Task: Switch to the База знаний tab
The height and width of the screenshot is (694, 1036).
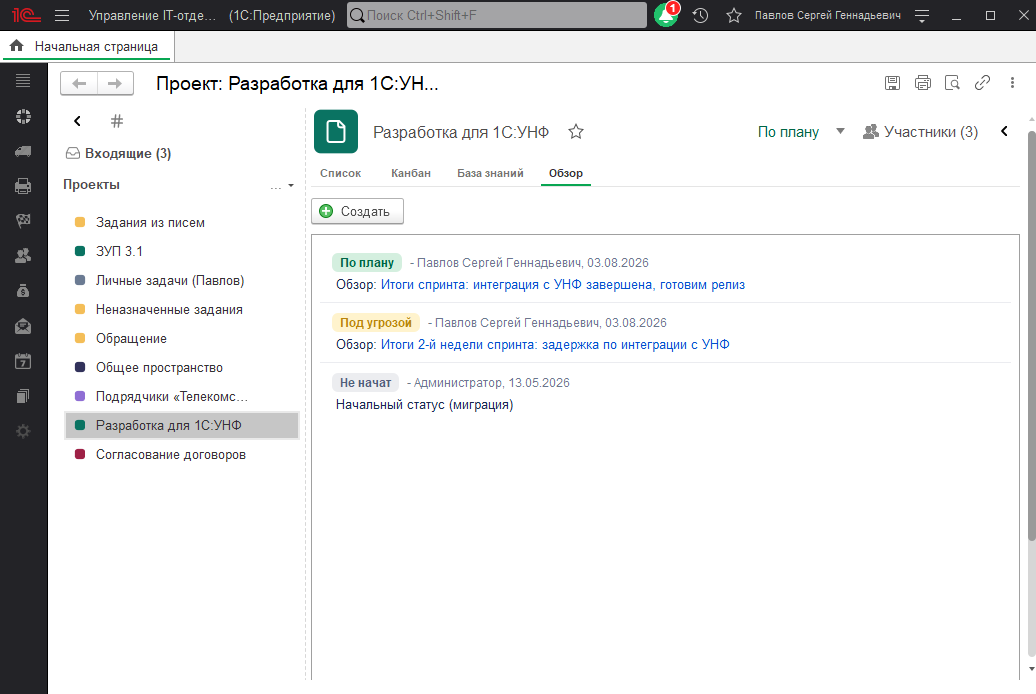Action: (x=490, y=173)
